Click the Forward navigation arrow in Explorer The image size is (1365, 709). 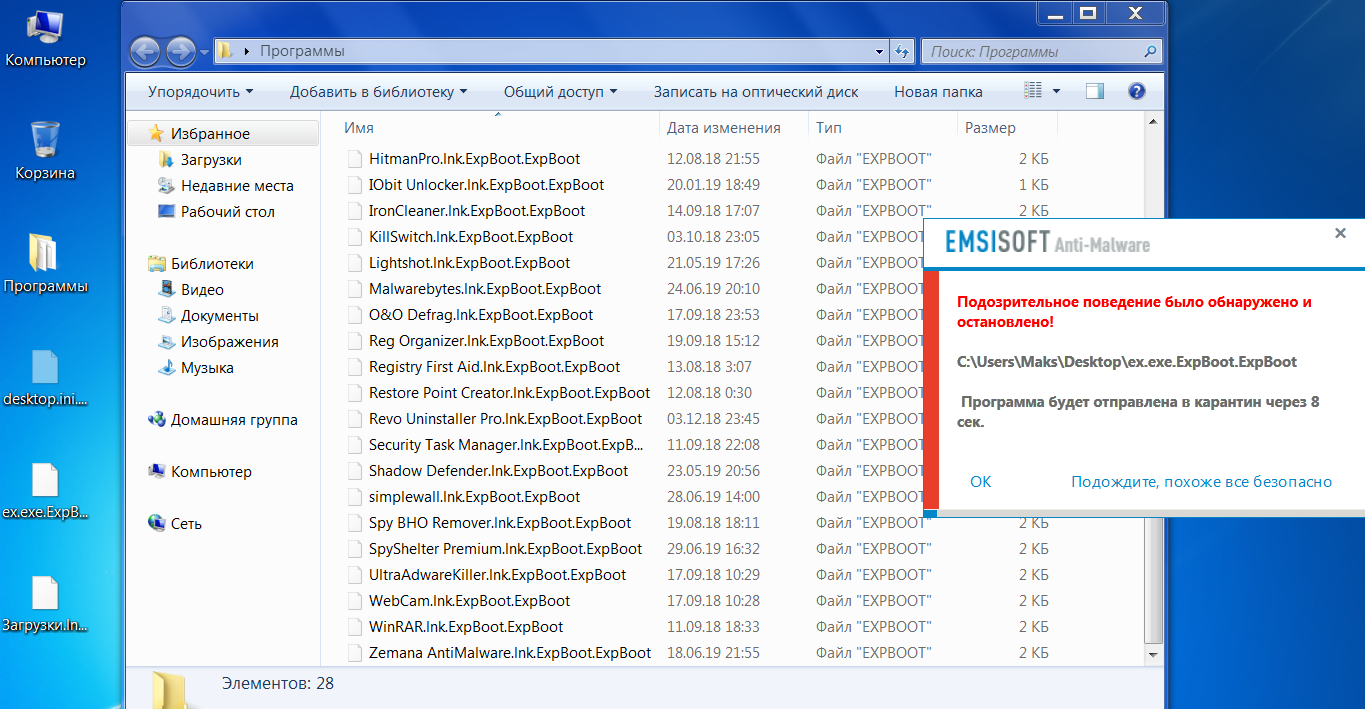(x=181, y=51)
